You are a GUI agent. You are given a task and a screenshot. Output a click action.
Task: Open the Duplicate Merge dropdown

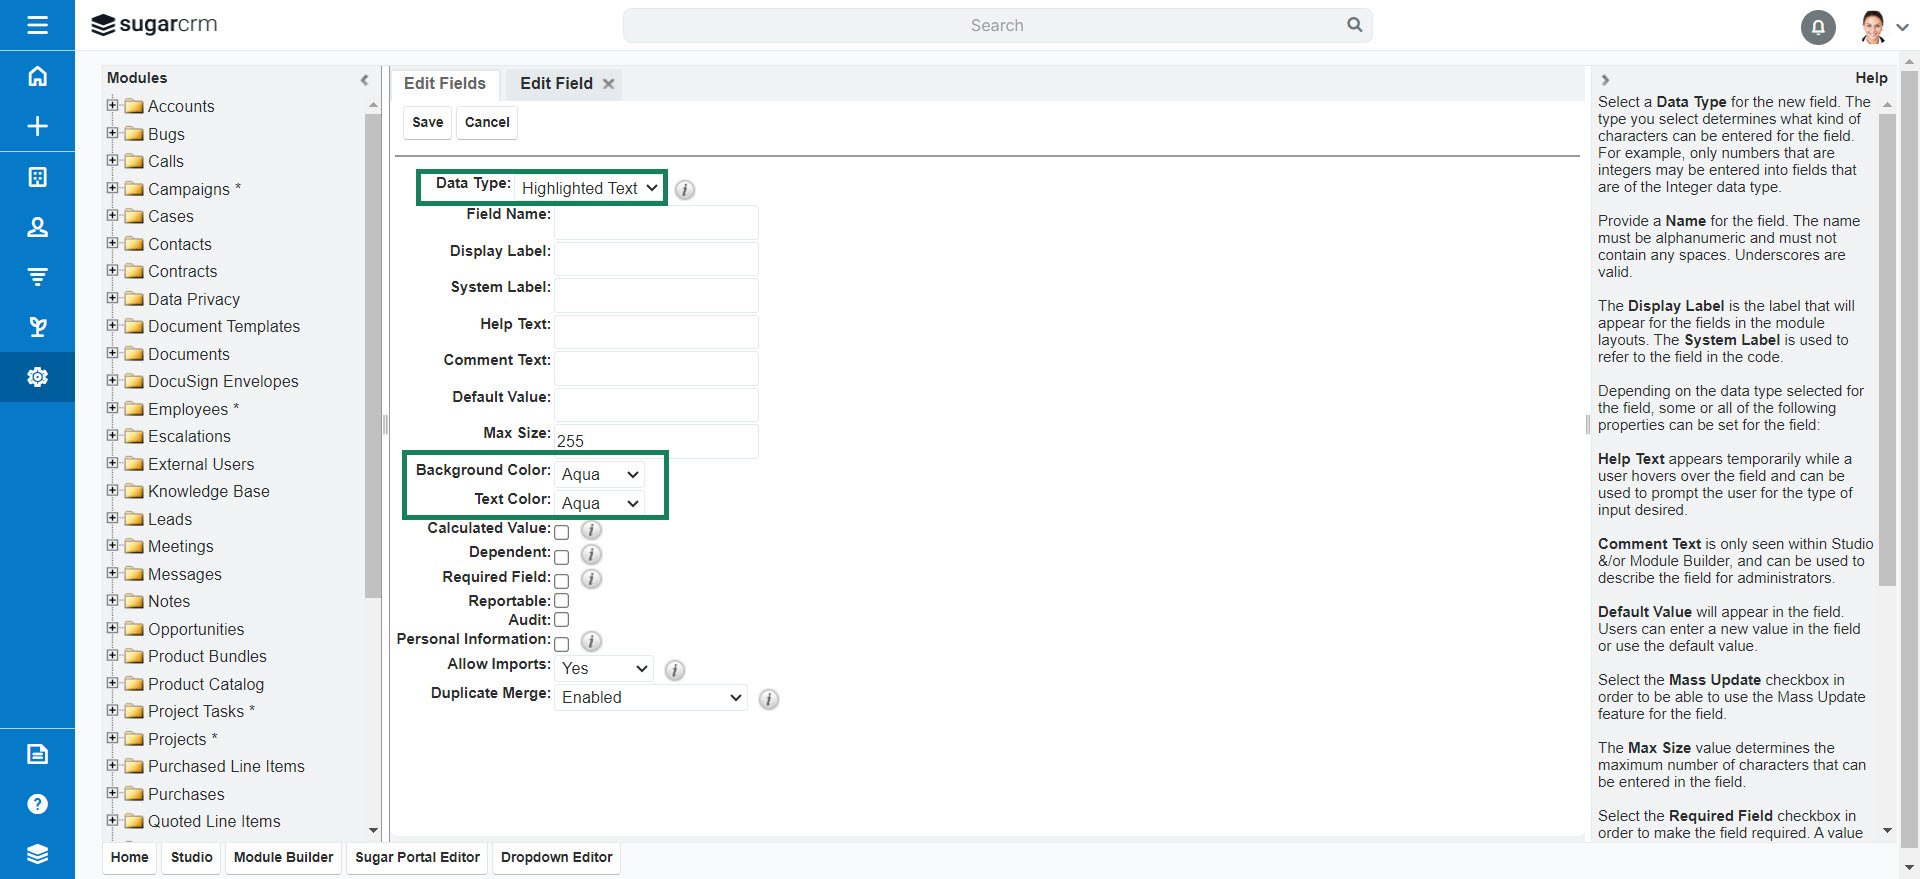(x=651, y=697)
